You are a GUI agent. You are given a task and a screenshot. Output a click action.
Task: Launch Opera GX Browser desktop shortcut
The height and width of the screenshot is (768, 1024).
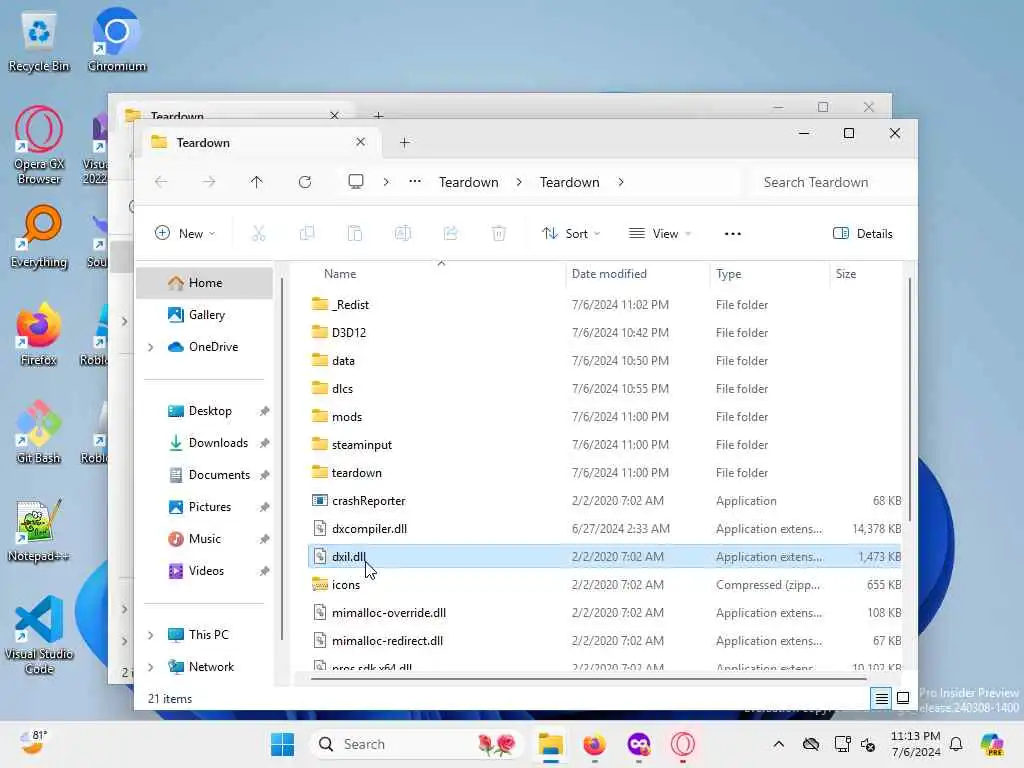coord(39,146)
